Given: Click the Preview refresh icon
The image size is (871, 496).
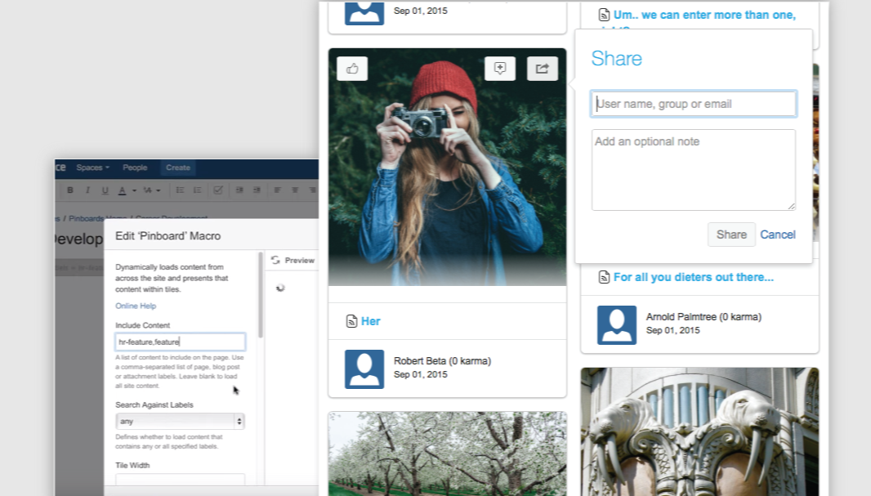Looking at the screenshot, I should coord(275,260).
